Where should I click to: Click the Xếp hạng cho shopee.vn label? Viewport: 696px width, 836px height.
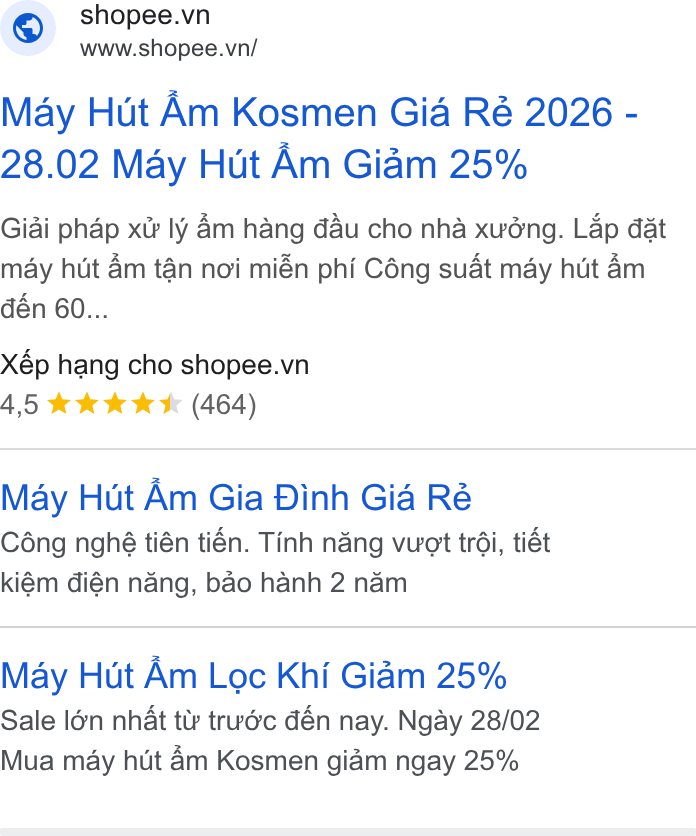click(x=155, y=366)
